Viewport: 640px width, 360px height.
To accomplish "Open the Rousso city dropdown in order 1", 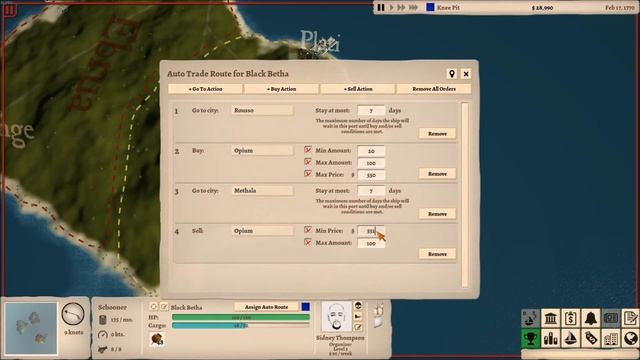I will point(262,110).
